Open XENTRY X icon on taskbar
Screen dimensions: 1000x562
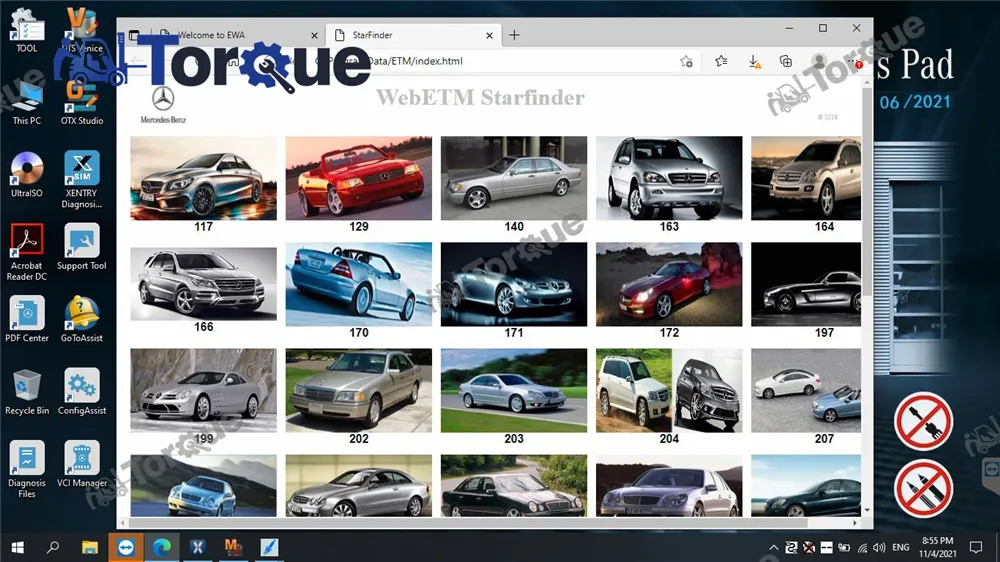click(198, 547)
